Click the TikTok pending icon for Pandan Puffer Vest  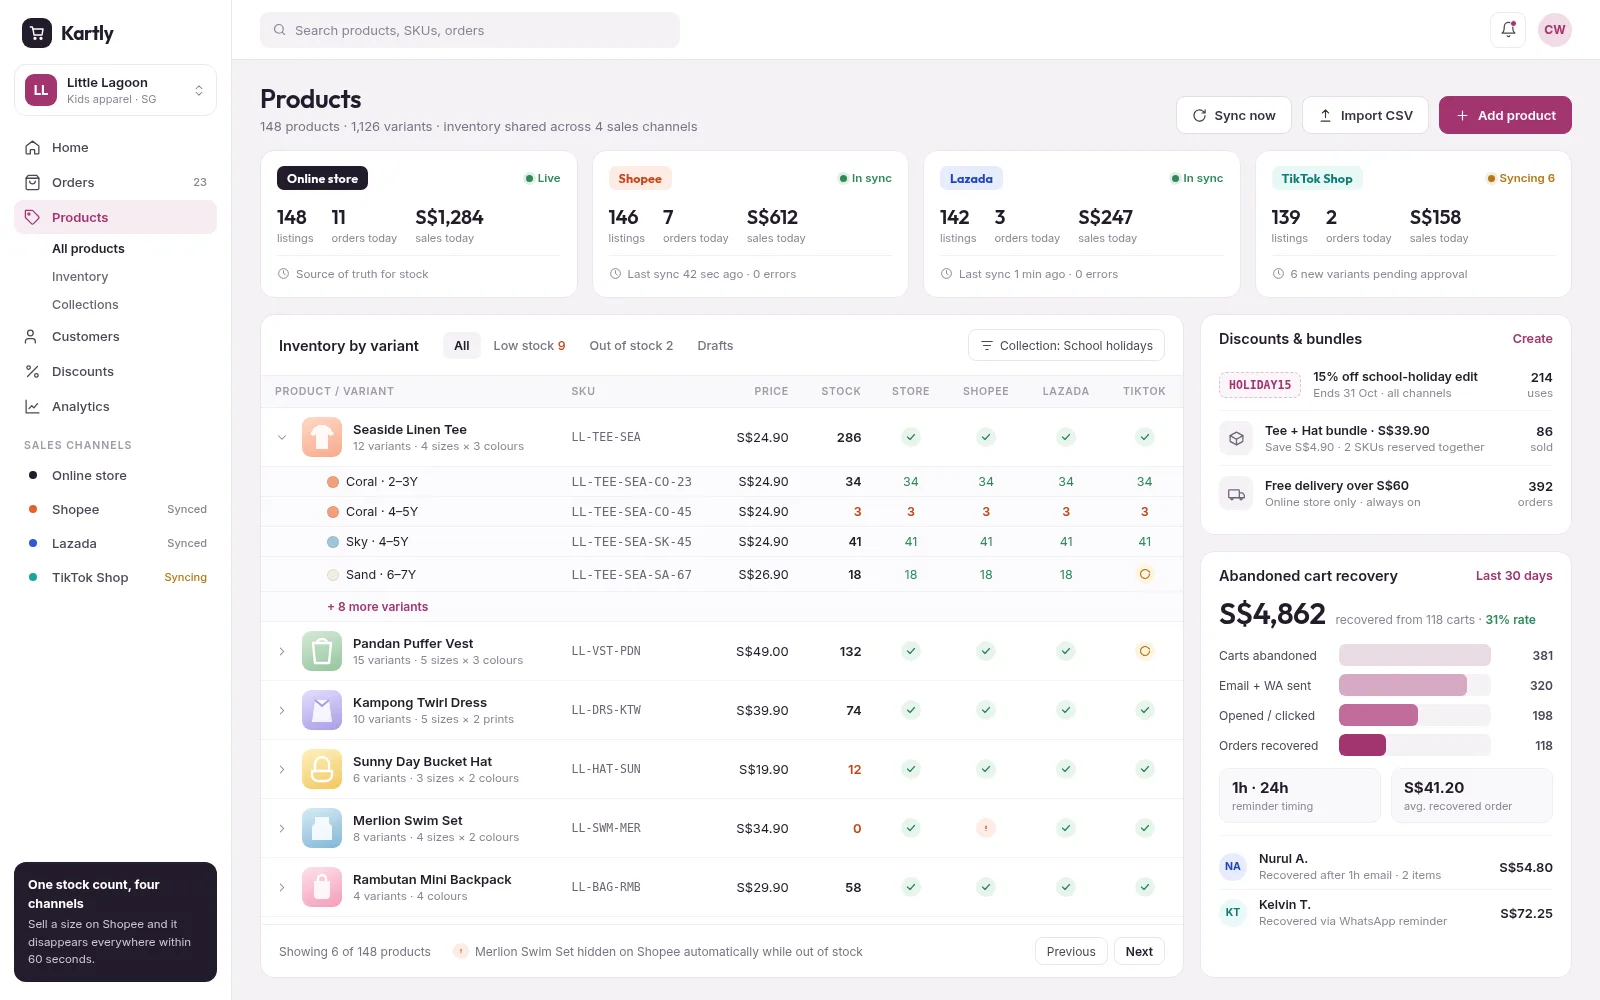click(1145, 651)
